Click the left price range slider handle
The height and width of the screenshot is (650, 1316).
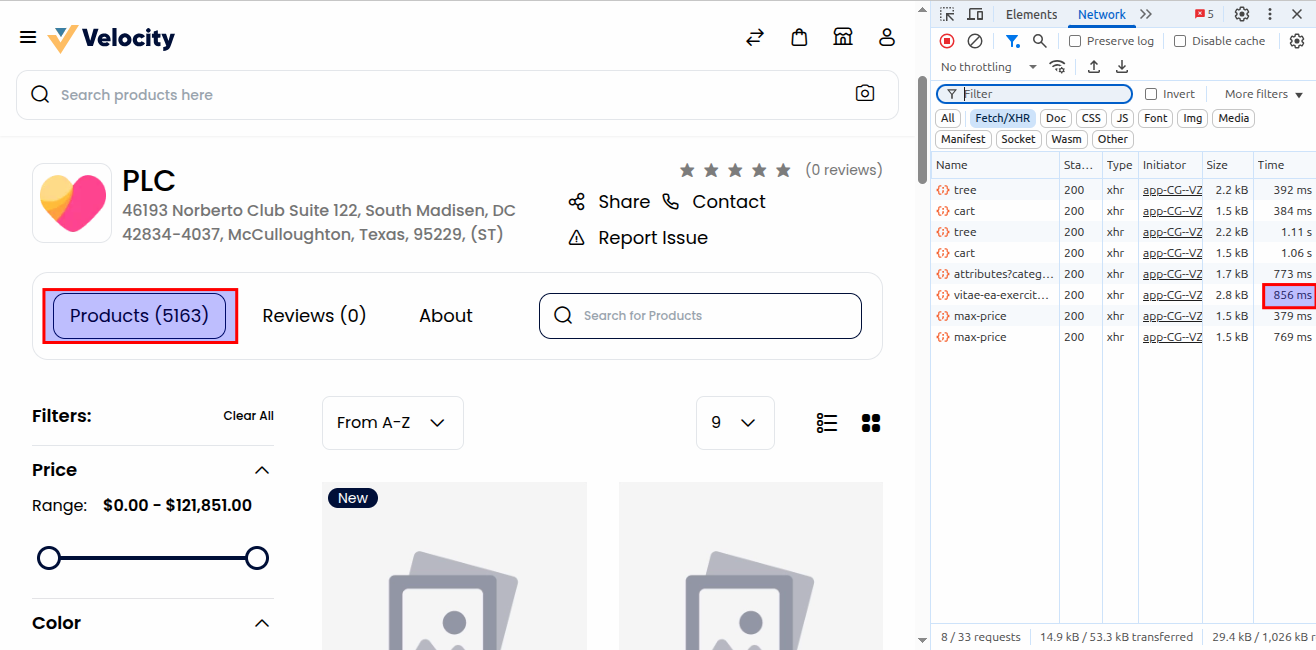[x=49, y=558]
